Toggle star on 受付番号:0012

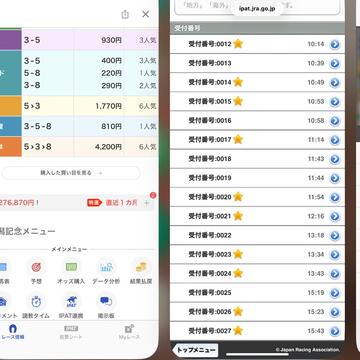tap(238, 44)
